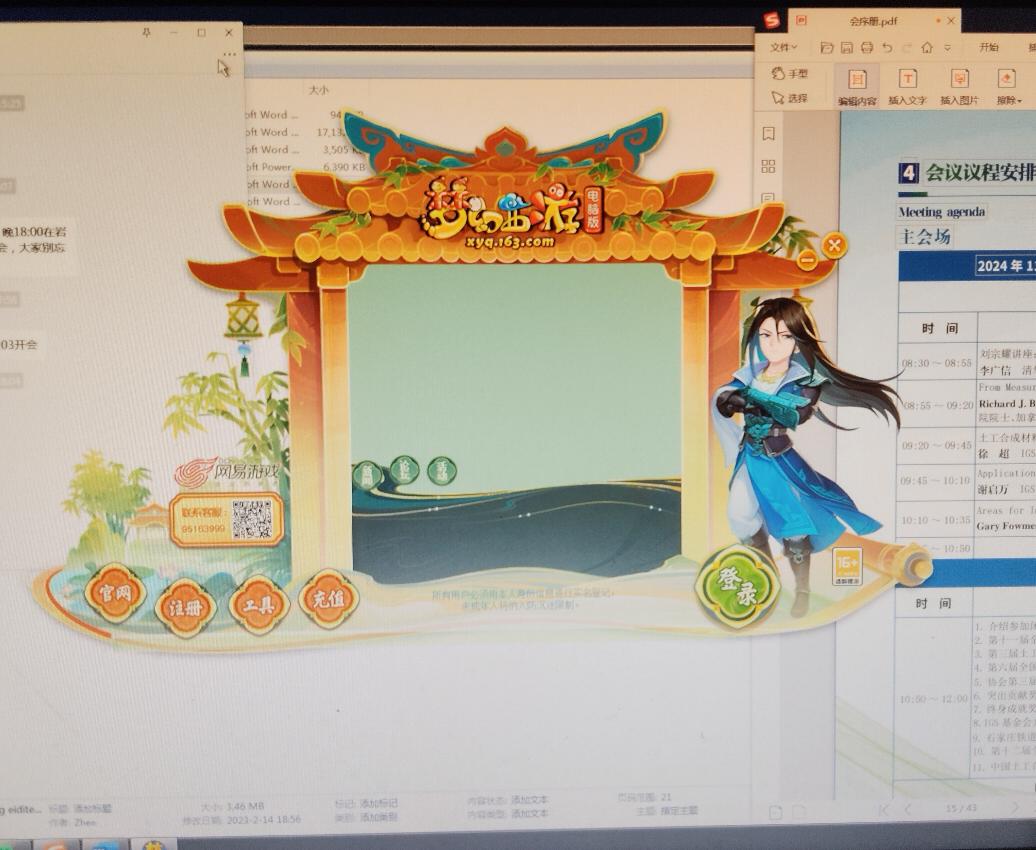1036x850 pixels.
Task: Click the PDF file icon on the document tab
Action: click(x=801, y=21)
